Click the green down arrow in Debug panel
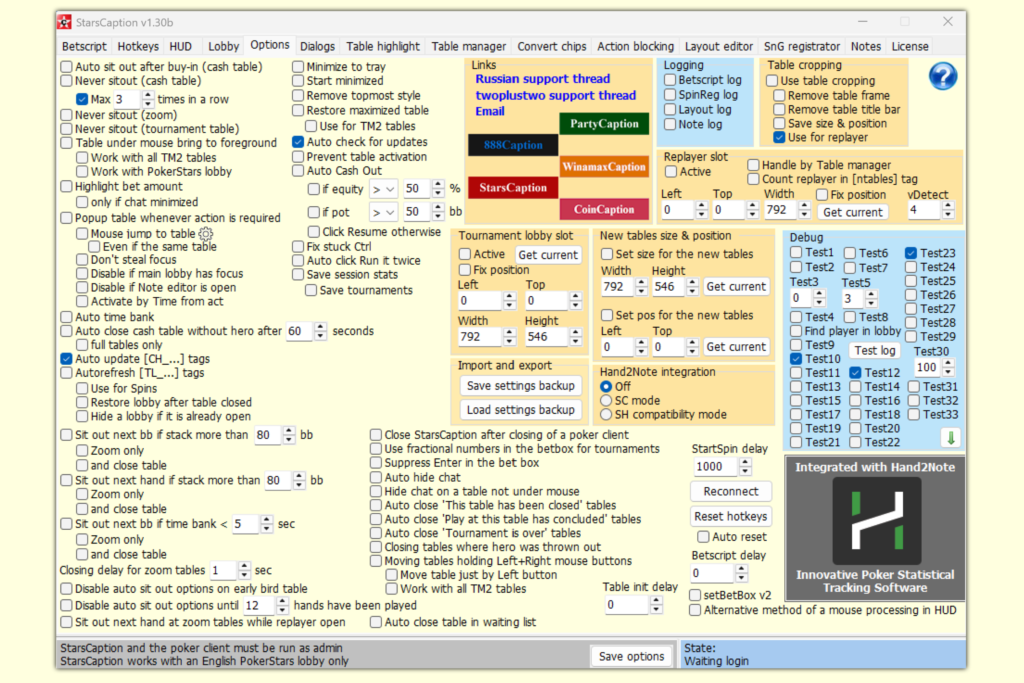The width and height of the screenshot is (1024, 683). [951, 438]
